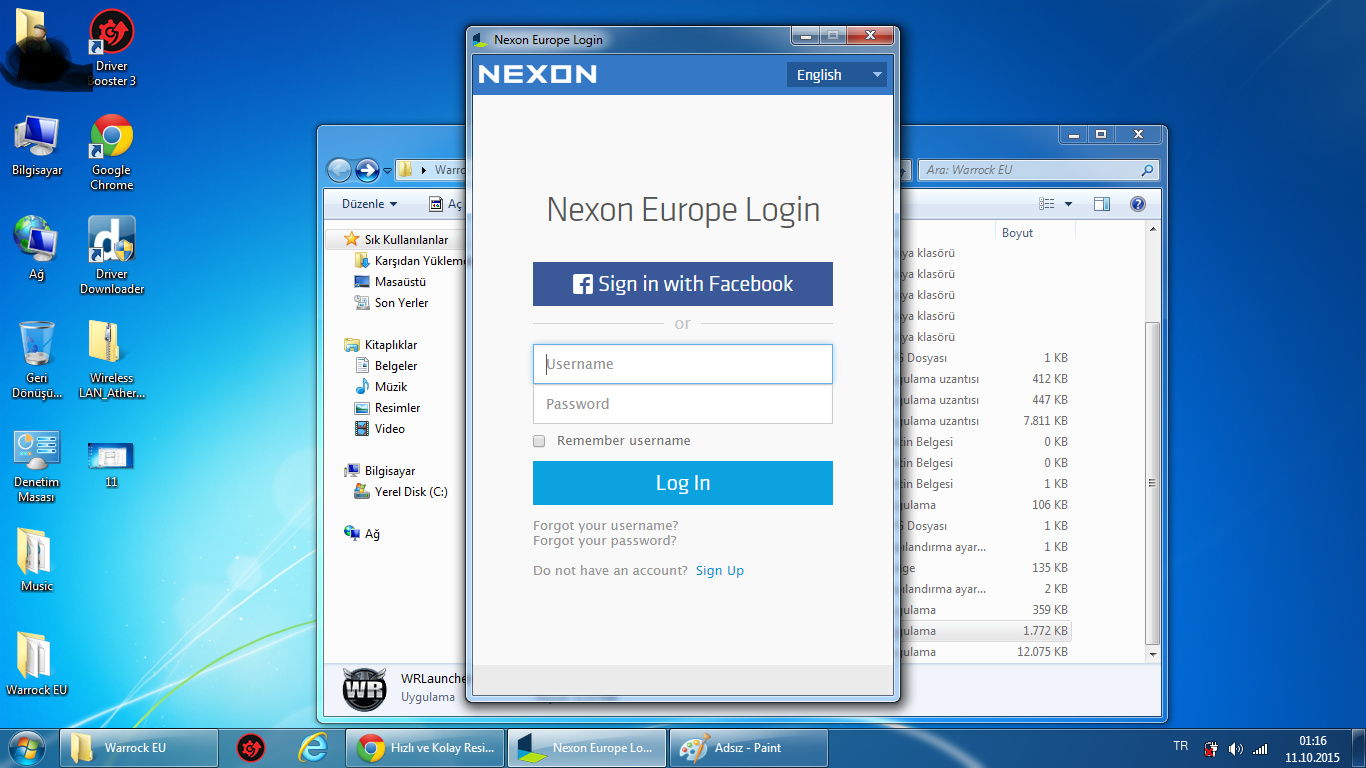This screenshot has height=768, width=1366.
Task: Open the Forgot your password link
Action: coord(605,541)
